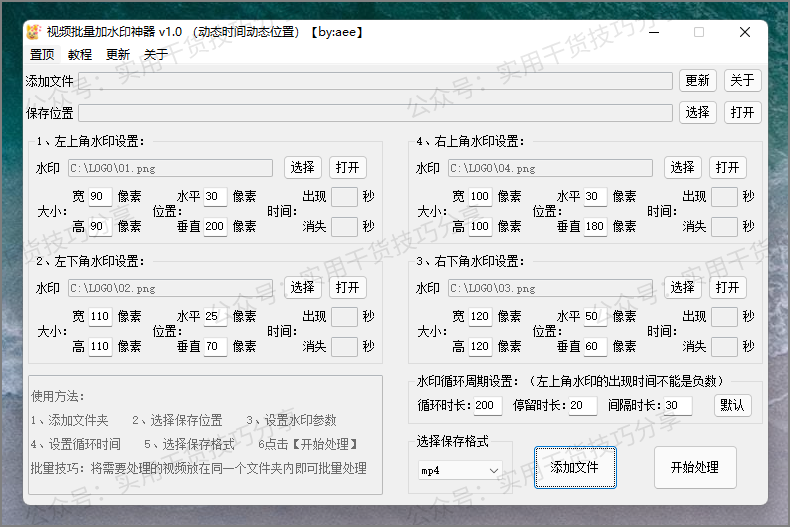Viewport: 790px width, 527px height.
Task: Minimize the watermark tool window
Action: tap(654, 32)
